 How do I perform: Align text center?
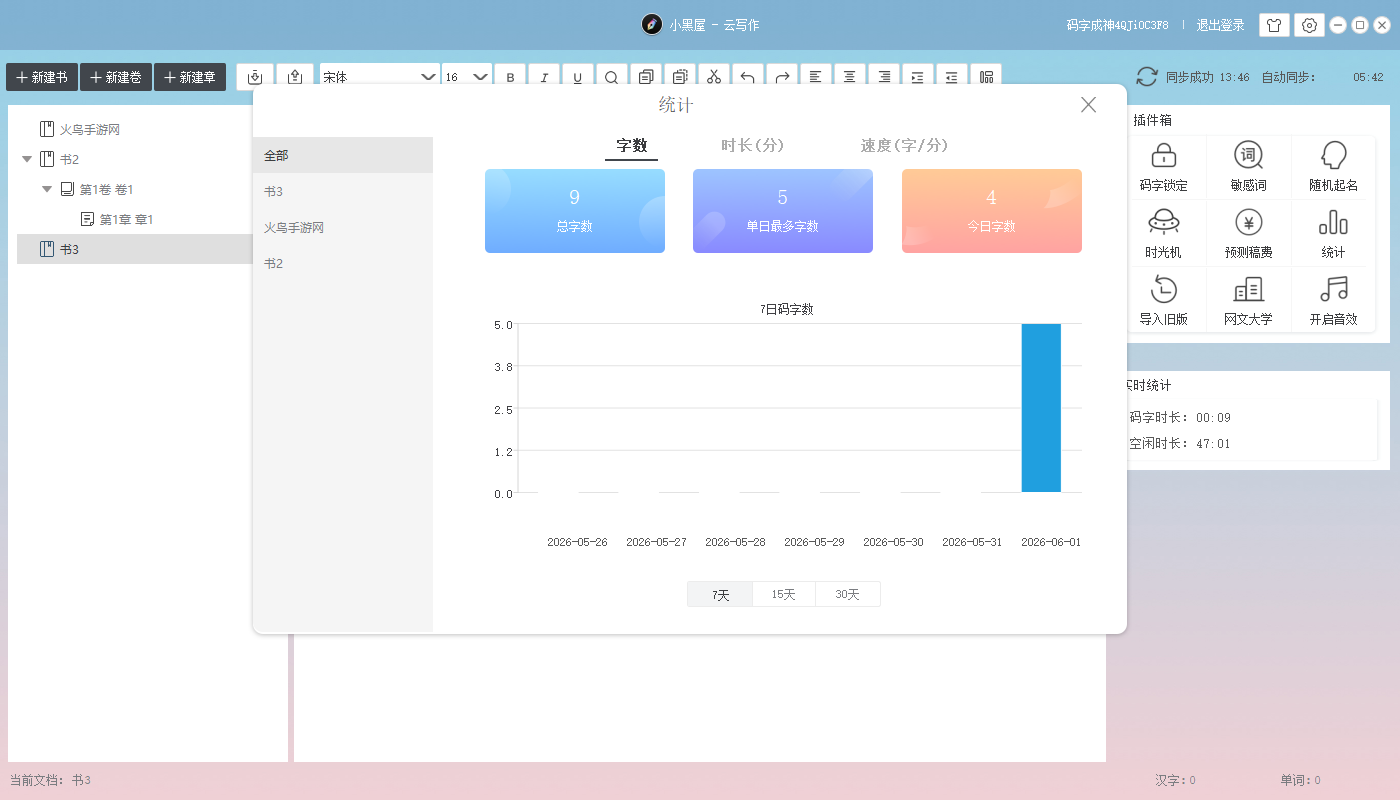[850, 77]
